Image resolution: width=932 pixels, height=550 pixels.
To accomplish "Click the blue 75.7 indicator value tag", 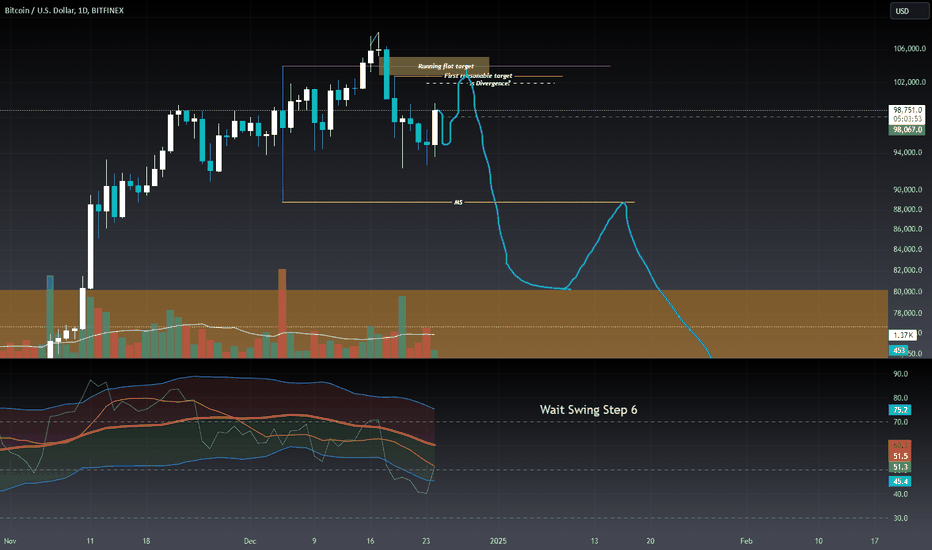I will (900, 410).
